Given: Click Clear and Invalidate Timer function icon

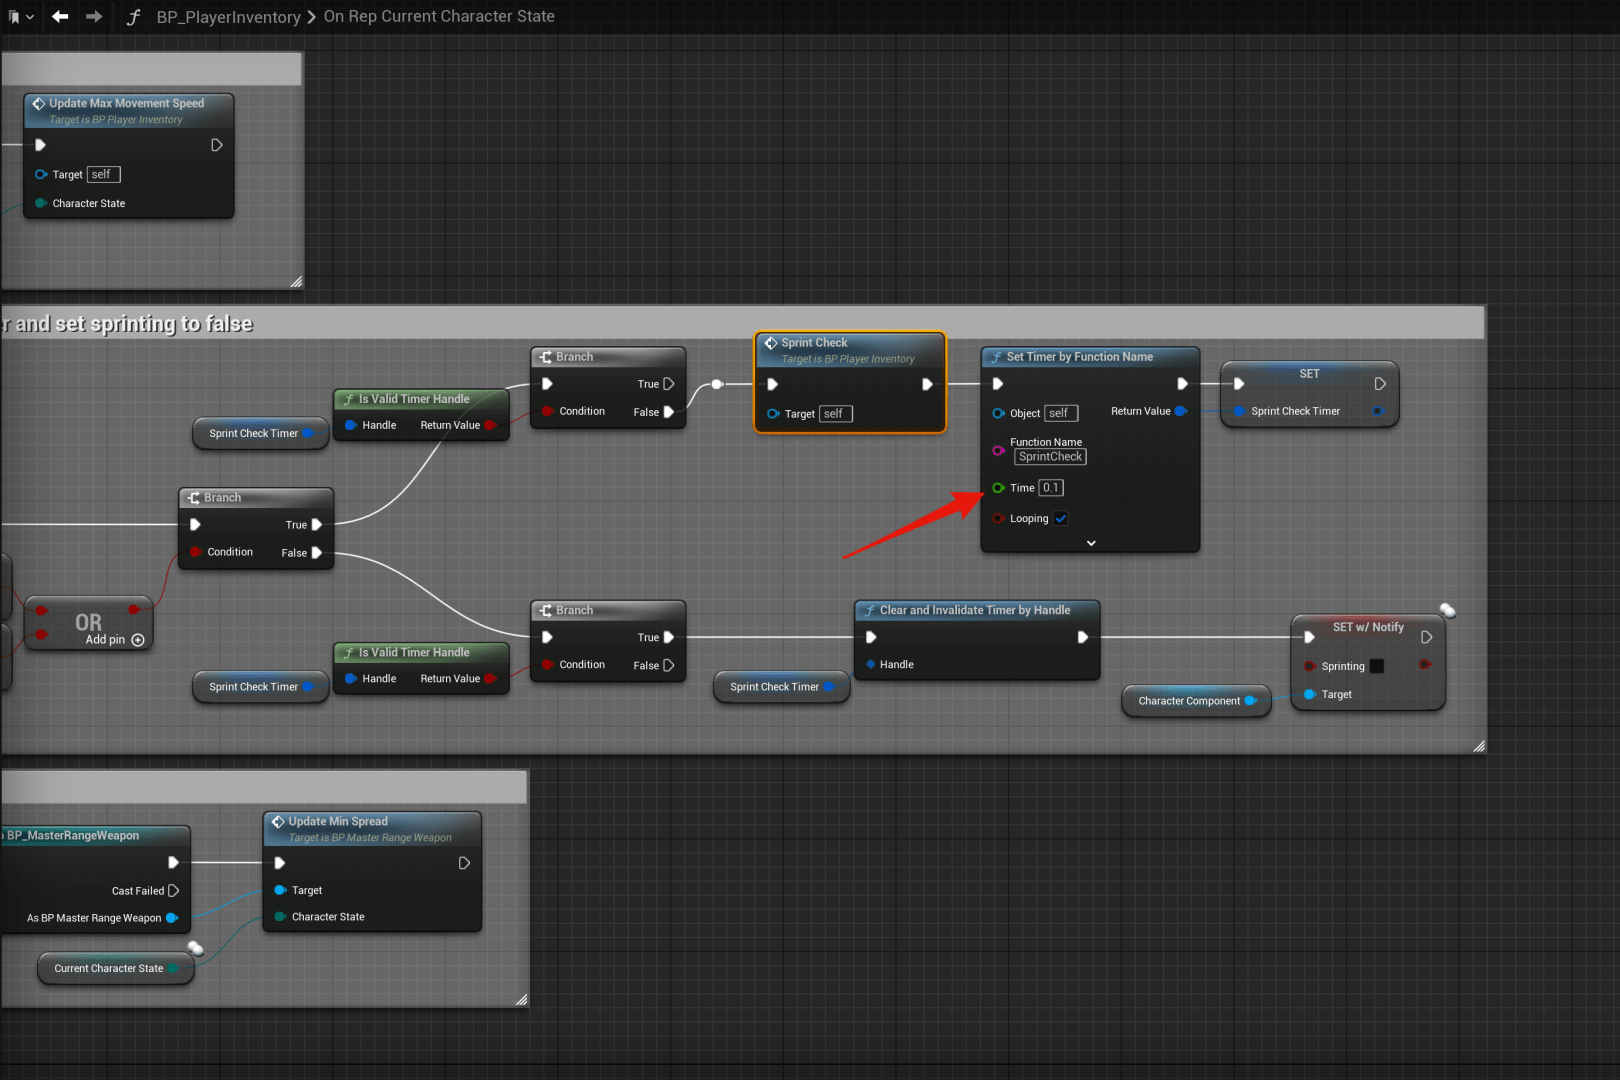Looking at the screenshot, I should point(870,611).
